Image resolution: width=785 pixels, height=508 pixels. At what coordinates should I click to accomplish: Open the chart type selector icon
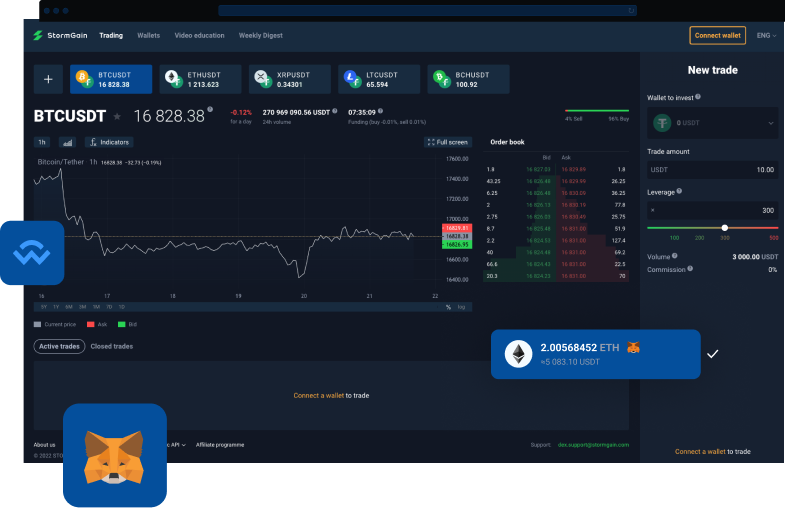[68, 143]
